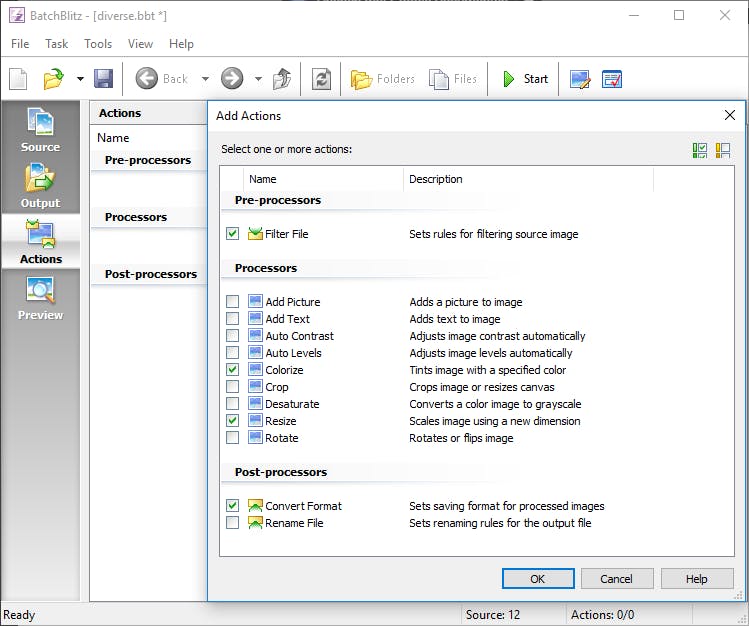
Task: Click the Add Picture action icon
Action: [x=256, y=301]
